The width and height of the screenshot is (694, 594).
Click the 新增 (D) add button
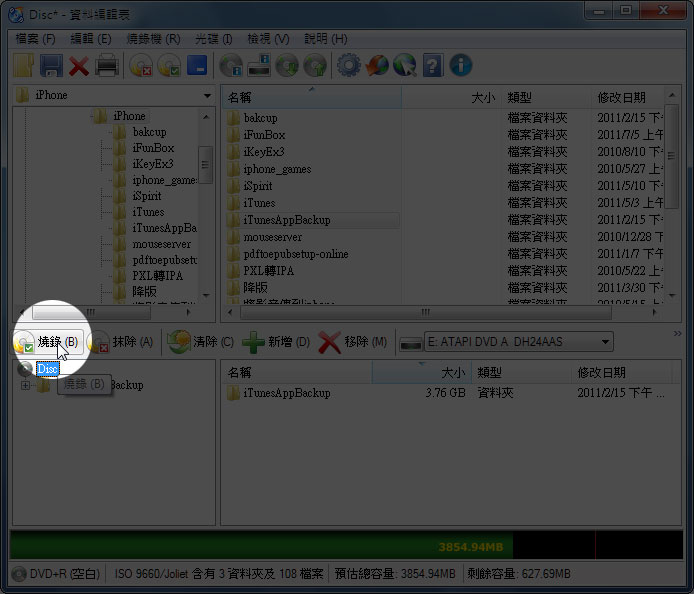(277, 342)
